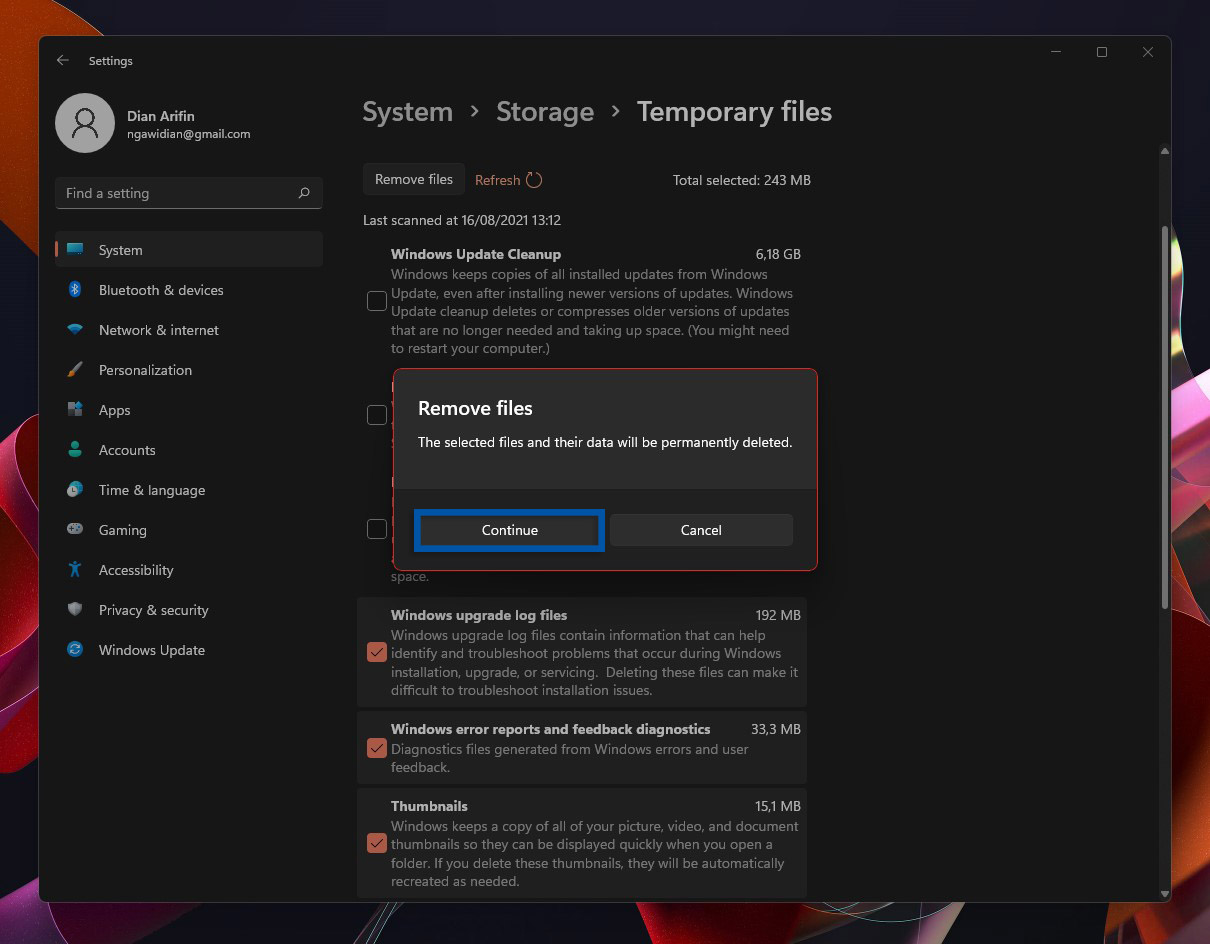This screenshot has height=944, width=1210.
Task: Check the Windows Update Cleanup checkbox
Action: tap(377, 301)
